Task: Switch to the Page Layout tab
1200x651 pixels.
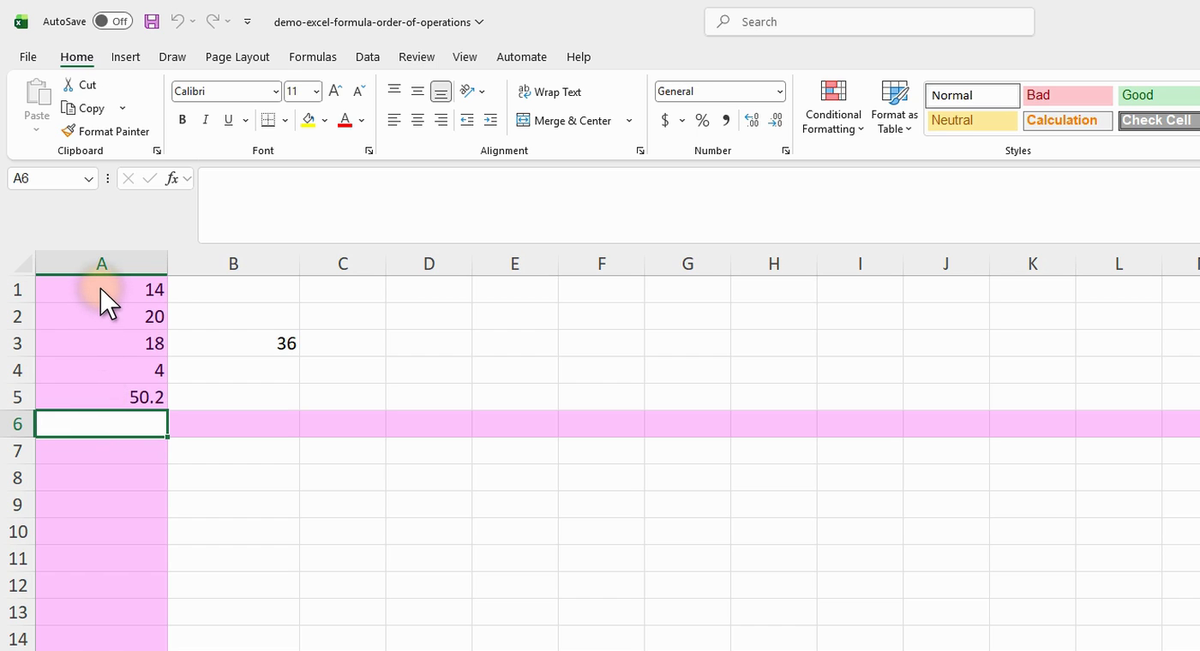Action: (237, 57)
